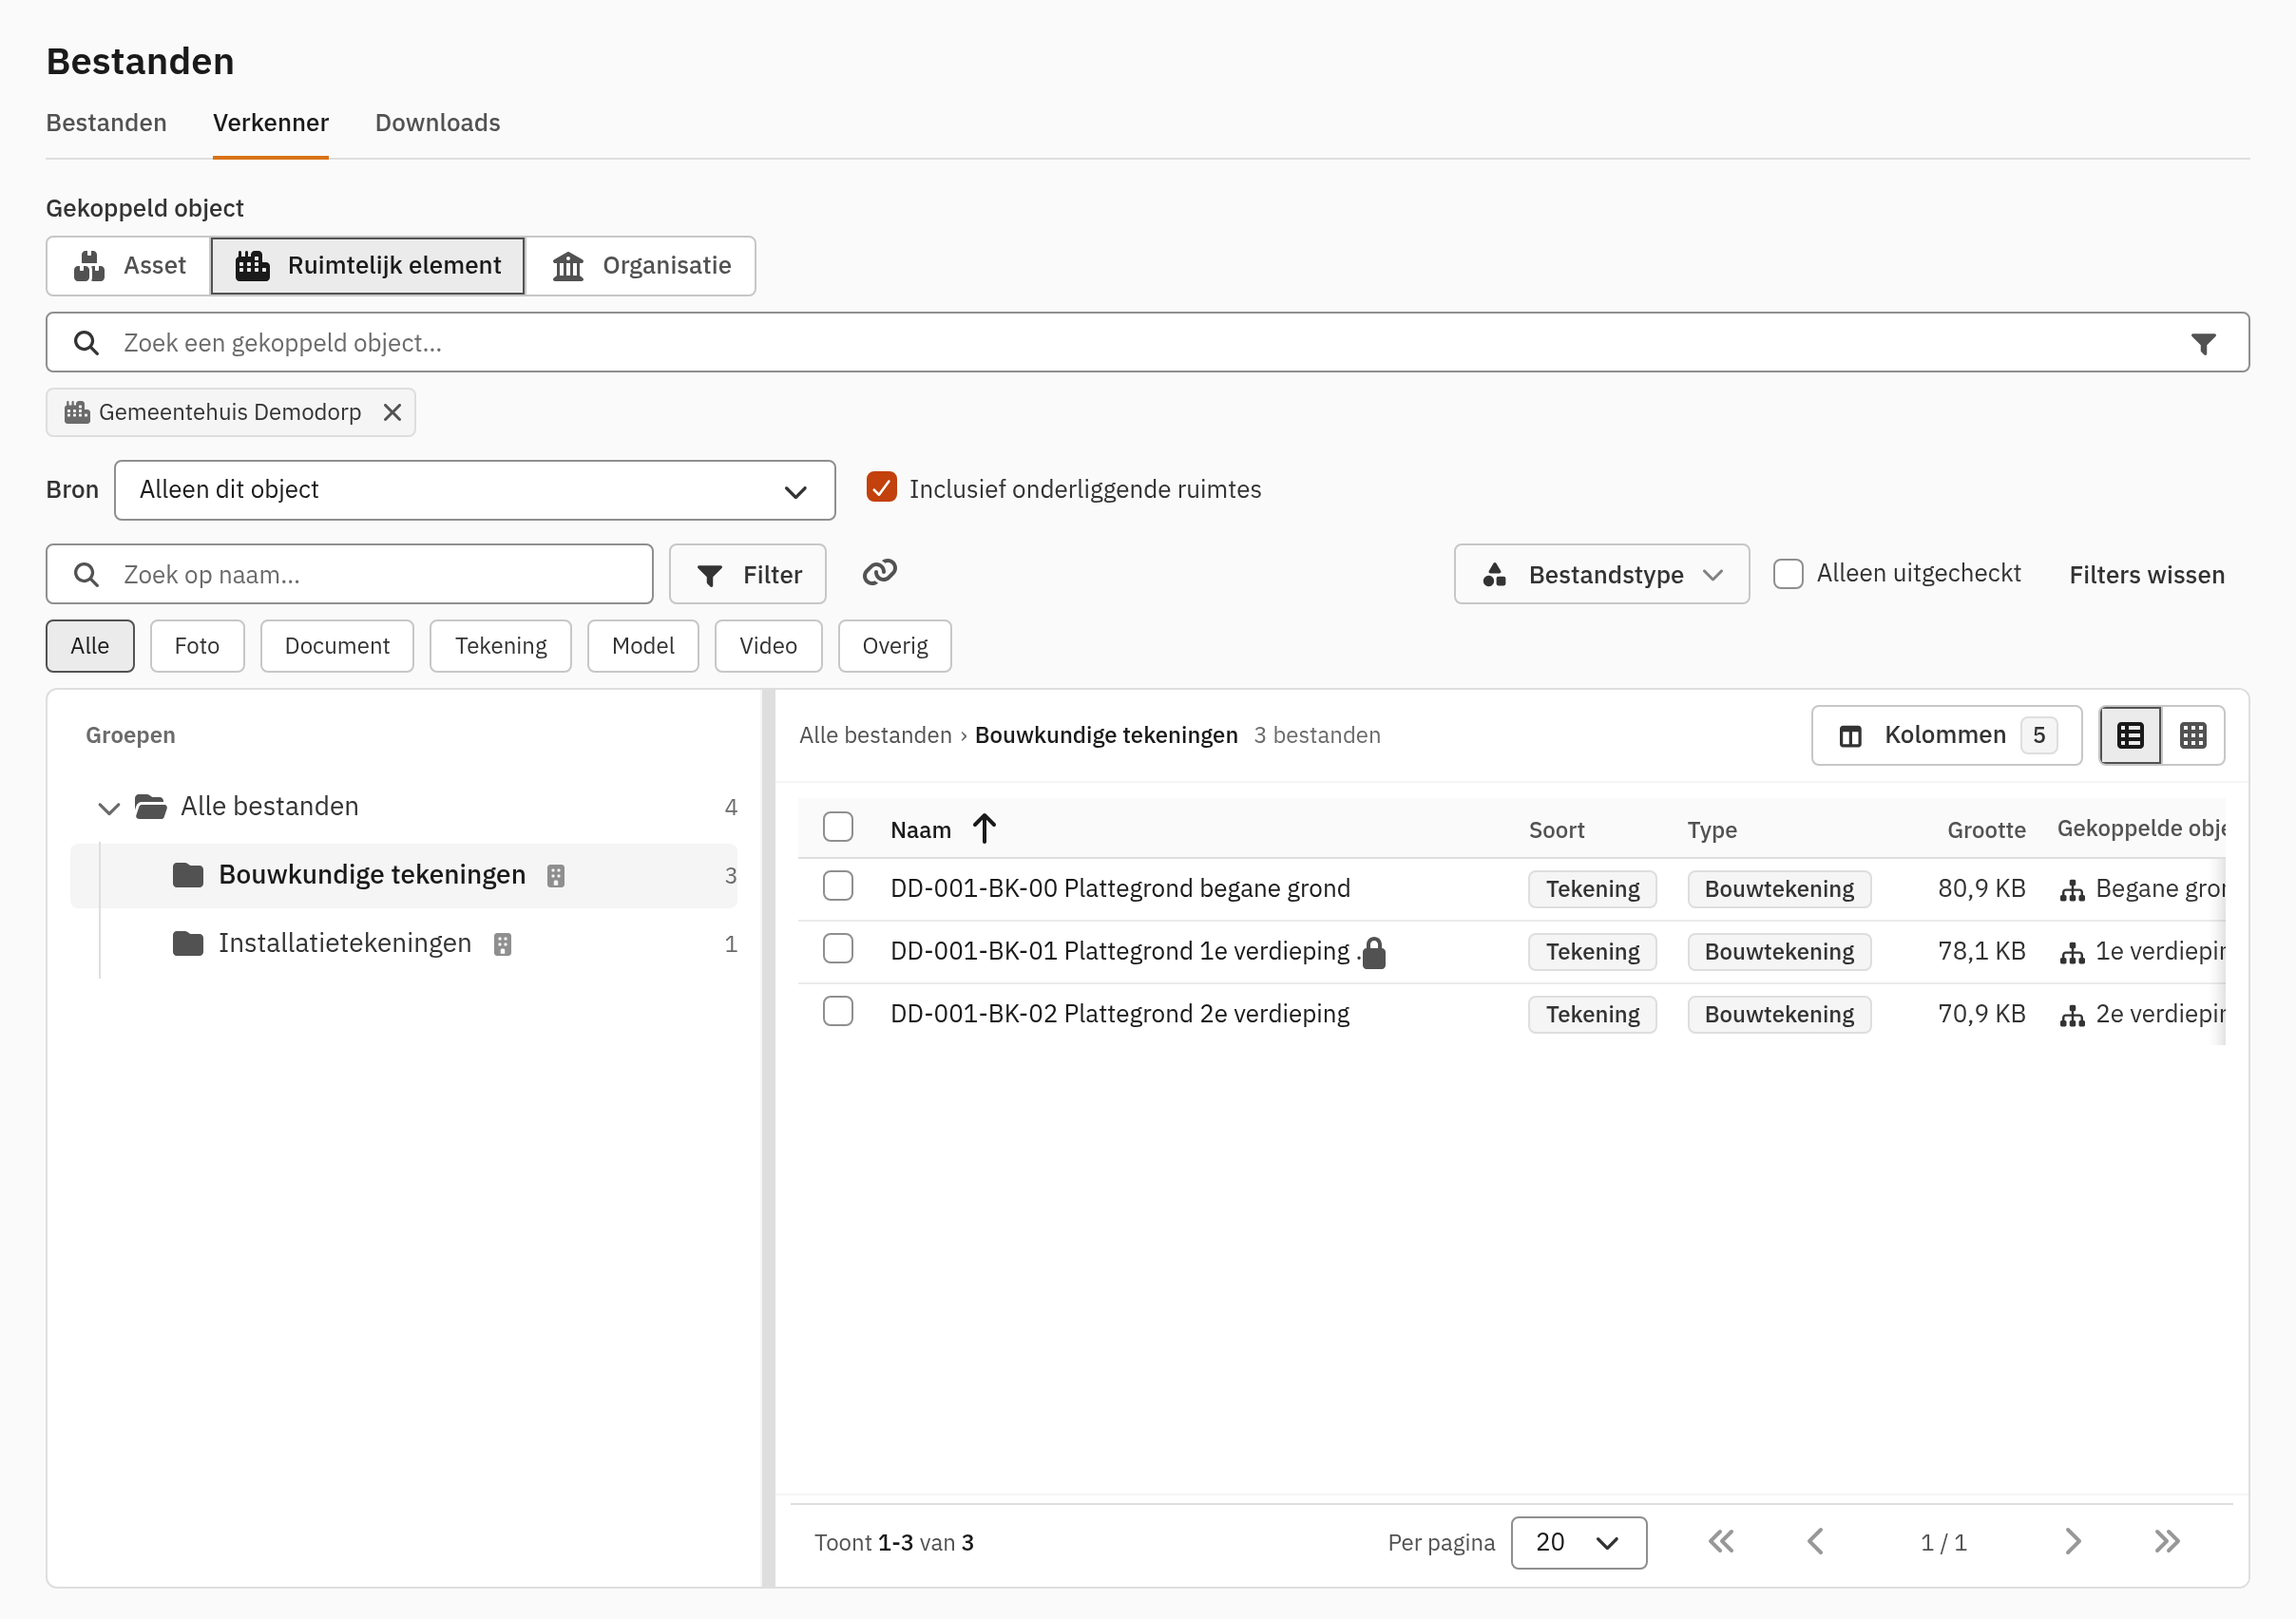This screenshot has width=2296, height=1619.
Task: Click the building icon next to Bouwkundige tekeningen
Action: tap(556, 876)
